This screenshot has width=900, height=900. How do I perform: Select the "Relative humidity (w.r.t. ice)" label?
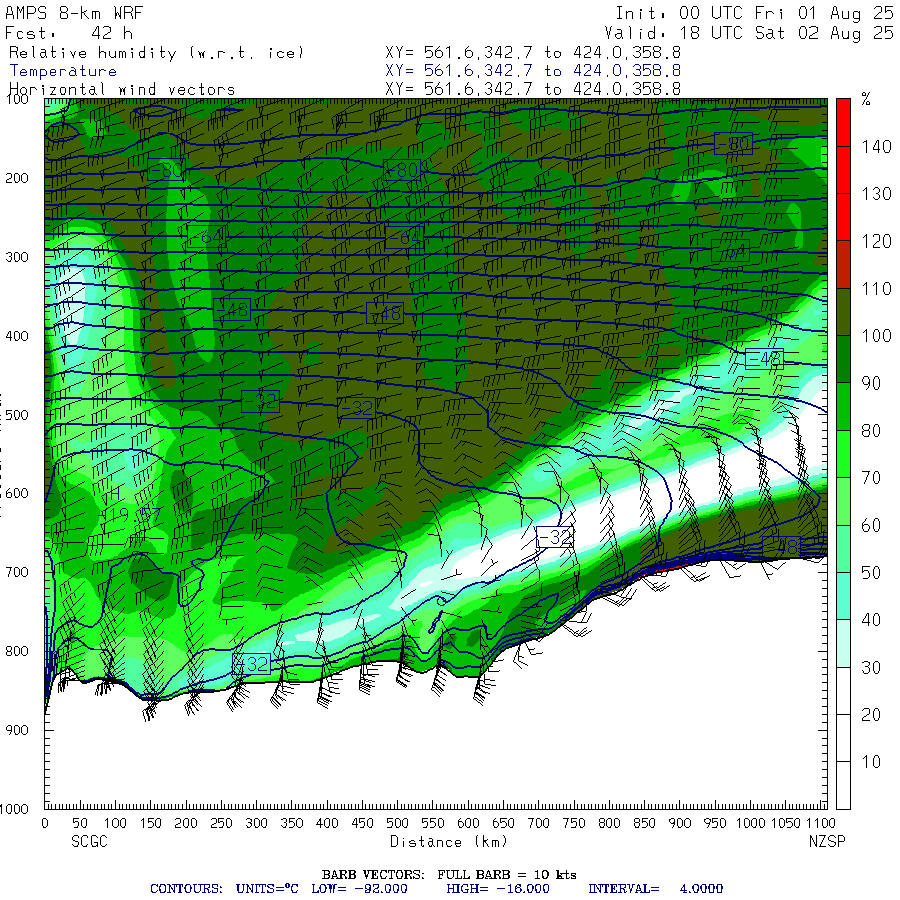pyautogui.click(x=156, y=53)
